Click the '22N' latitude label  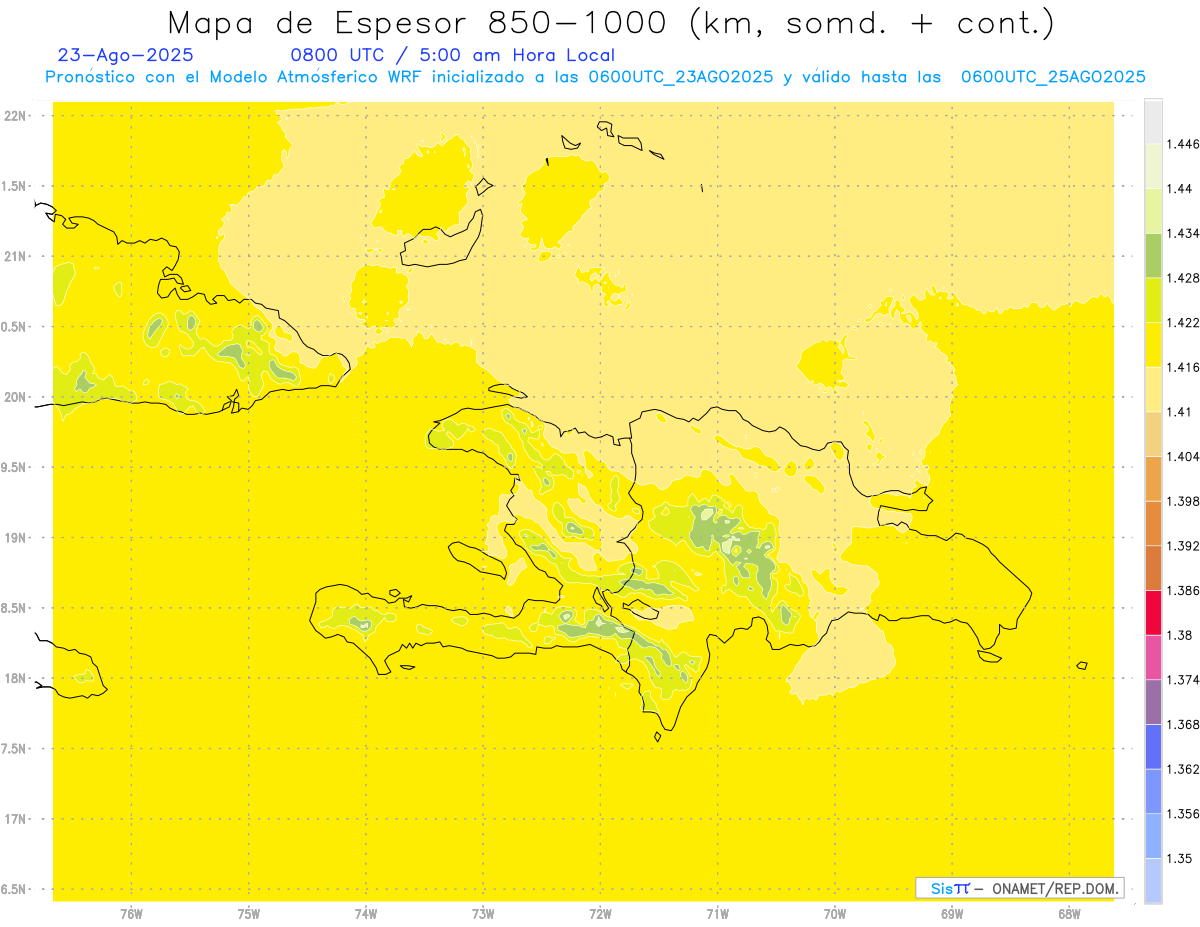point(15,116)
